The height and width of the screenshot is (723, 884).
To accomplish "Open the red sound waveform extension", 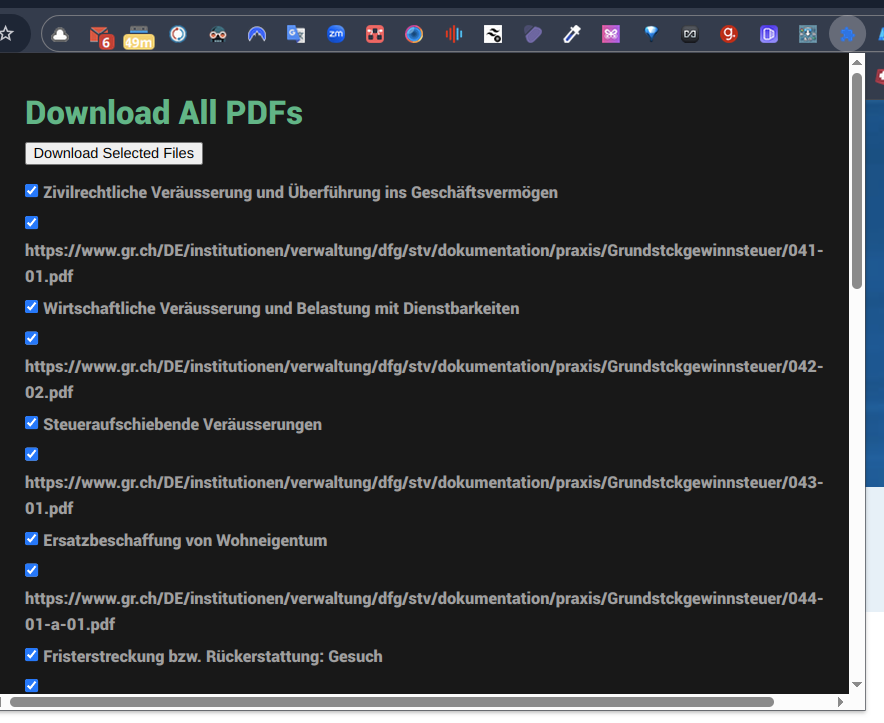I will 453,34.
